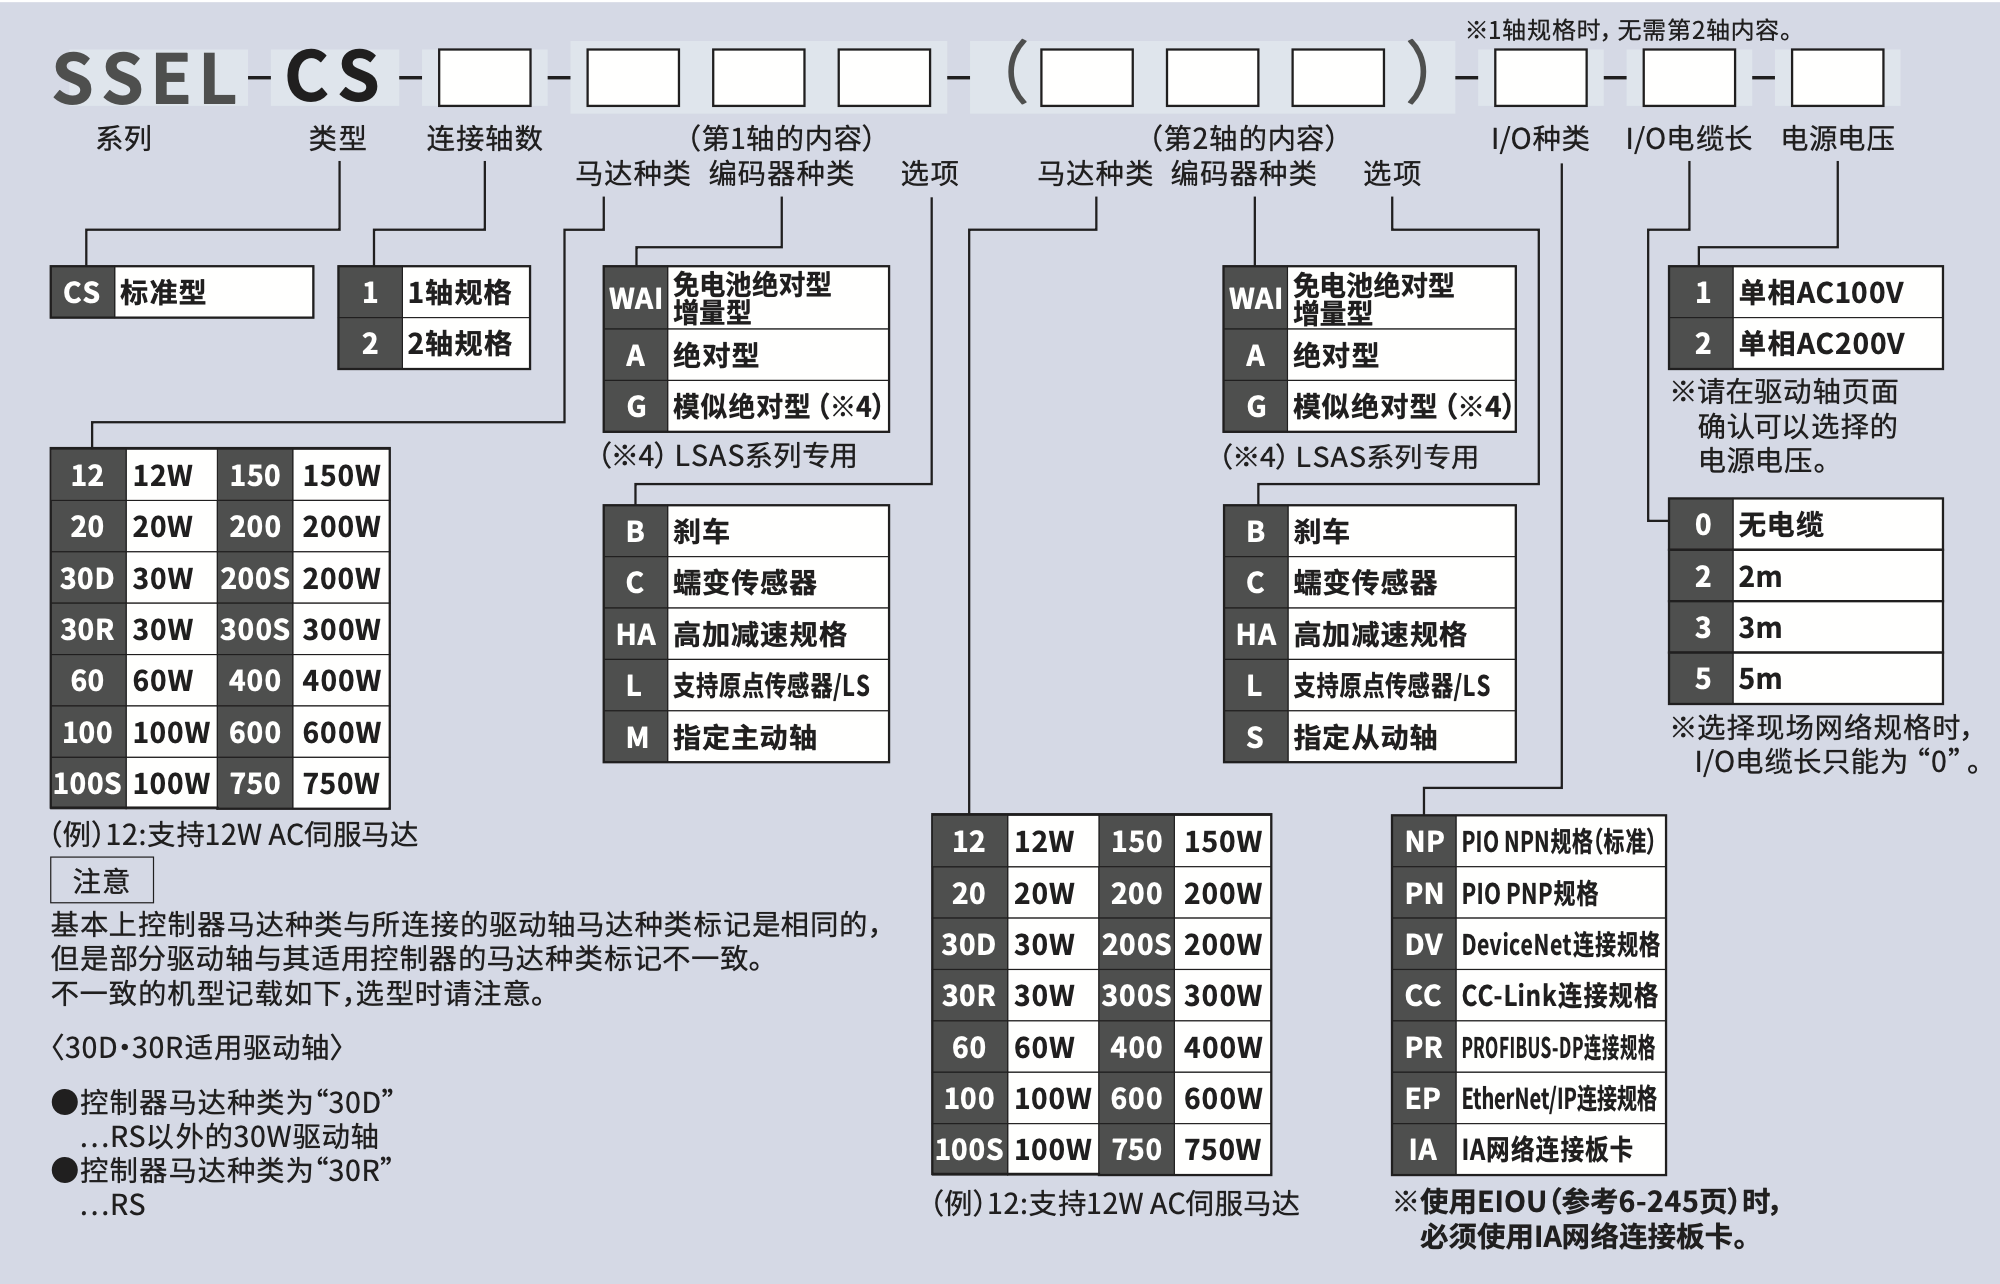Click the line 不一致的机型记载如下,选型时请注意。
The height and width of the screenshot is (1284, 2000).
coord(299,993)
